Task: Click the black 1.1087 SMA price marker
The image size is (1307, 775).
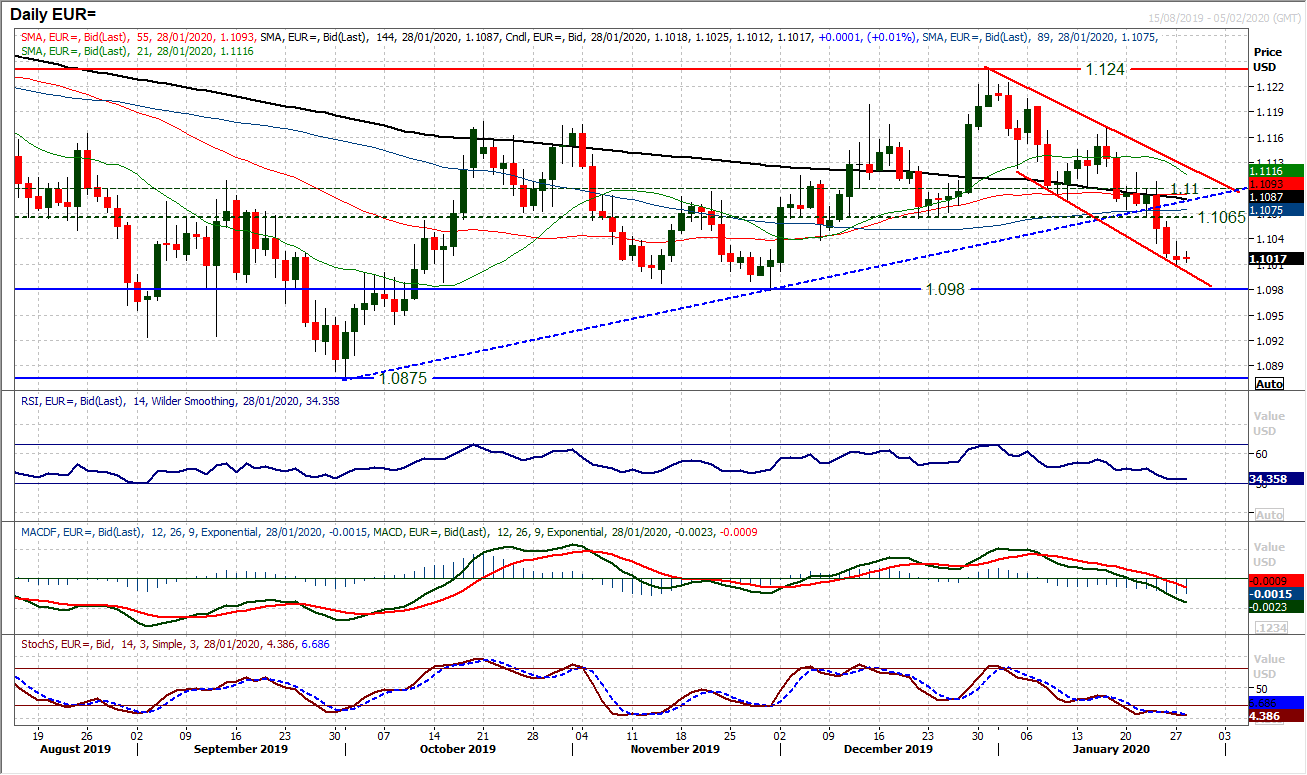Action: (1265, 197)
